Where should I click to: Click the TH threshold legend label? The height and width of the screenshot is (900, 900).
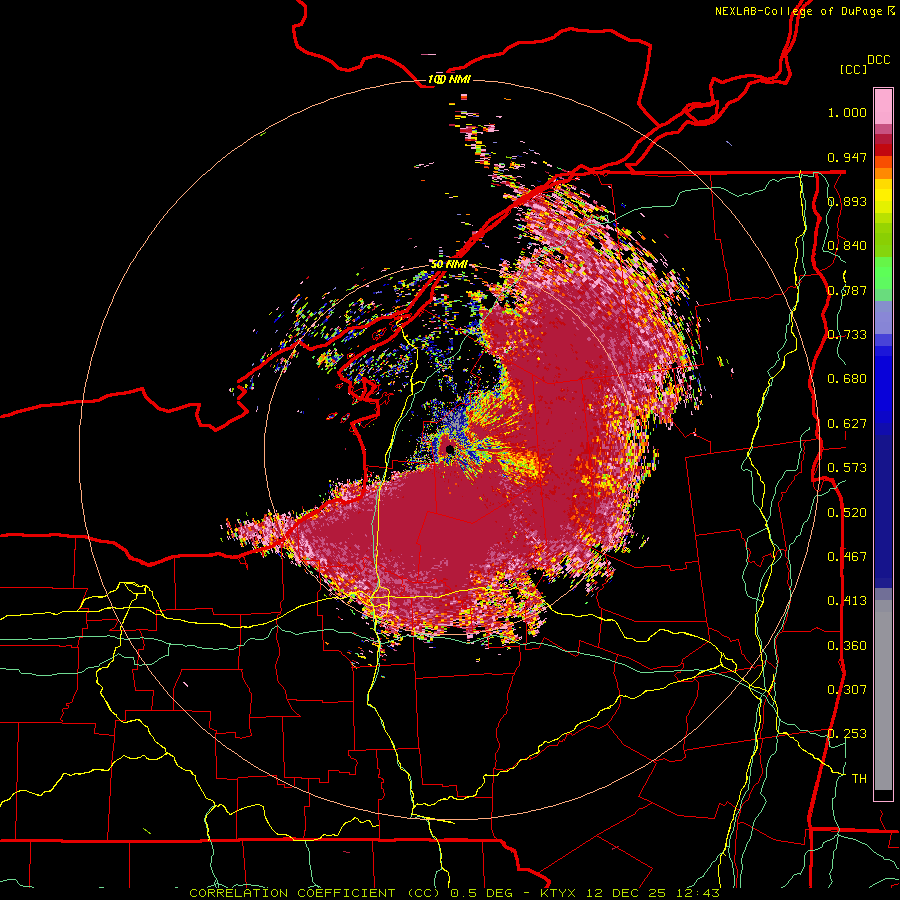point(859,779)
